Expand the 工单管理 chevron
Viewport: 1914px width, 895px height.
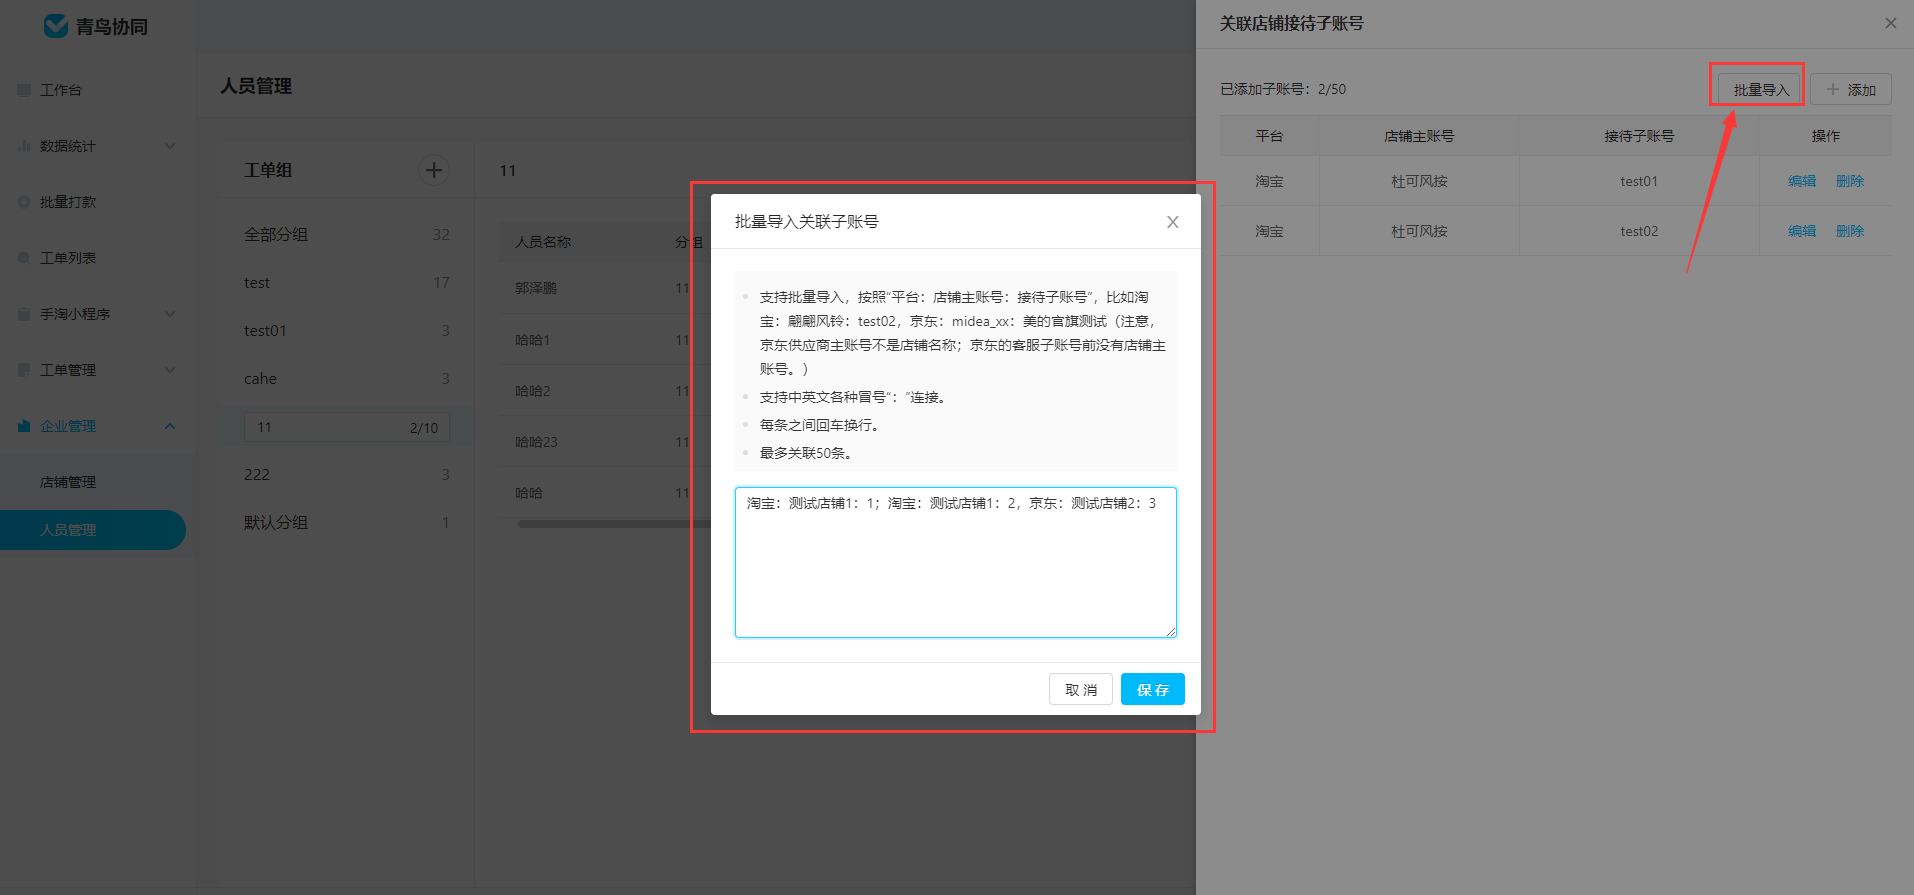[170, 370]
